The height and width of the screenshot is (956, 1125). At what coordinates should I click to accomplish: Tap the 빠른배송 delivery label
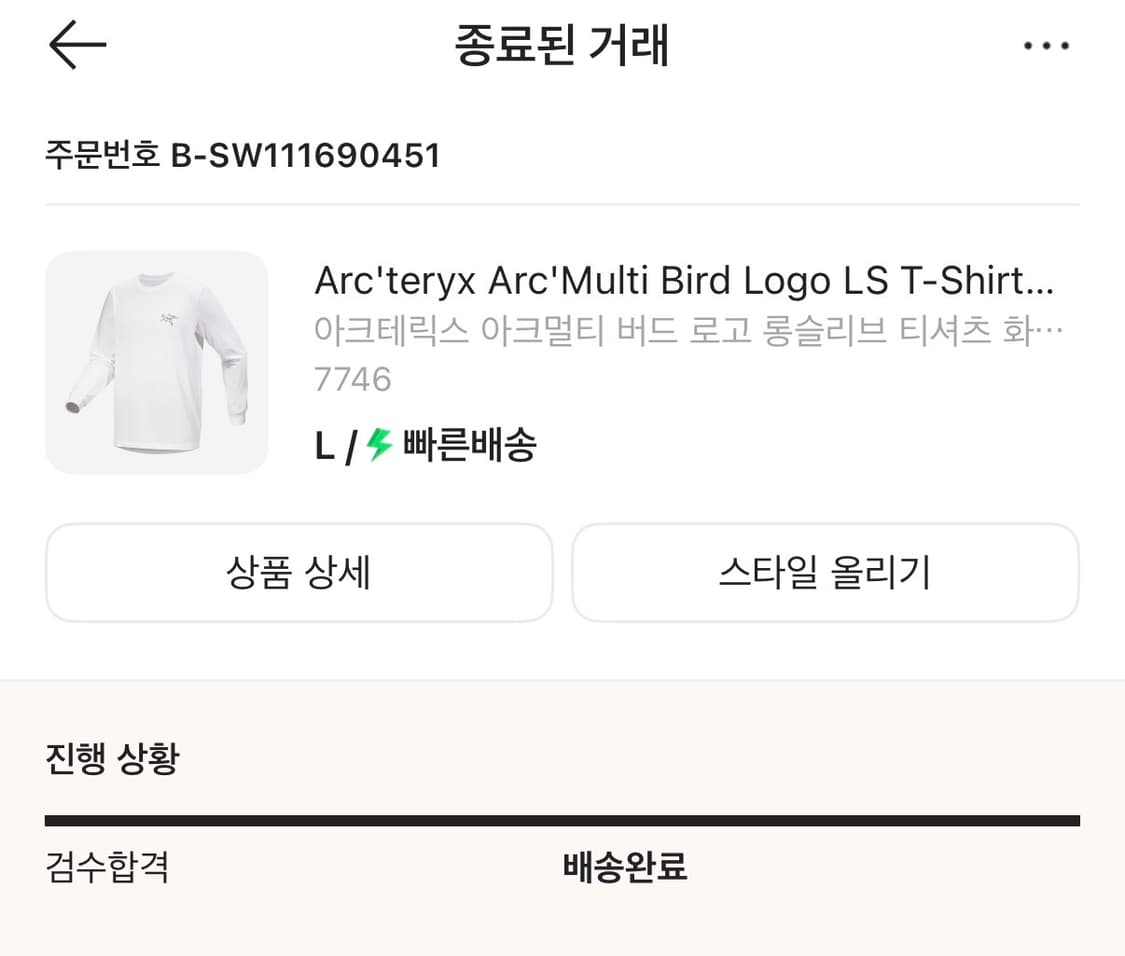pos(469,445)
